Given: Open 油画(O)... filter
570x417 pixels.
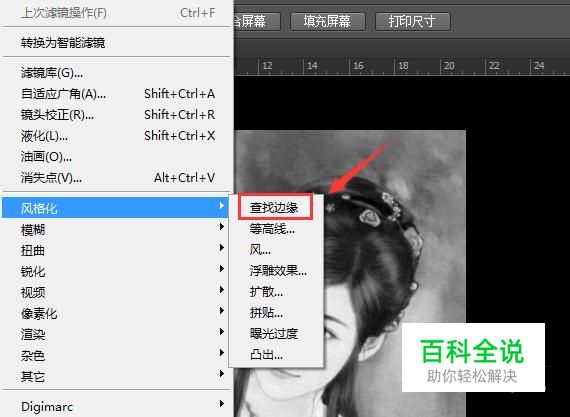Looking at the screenshot, I should (x=116, y=157).
